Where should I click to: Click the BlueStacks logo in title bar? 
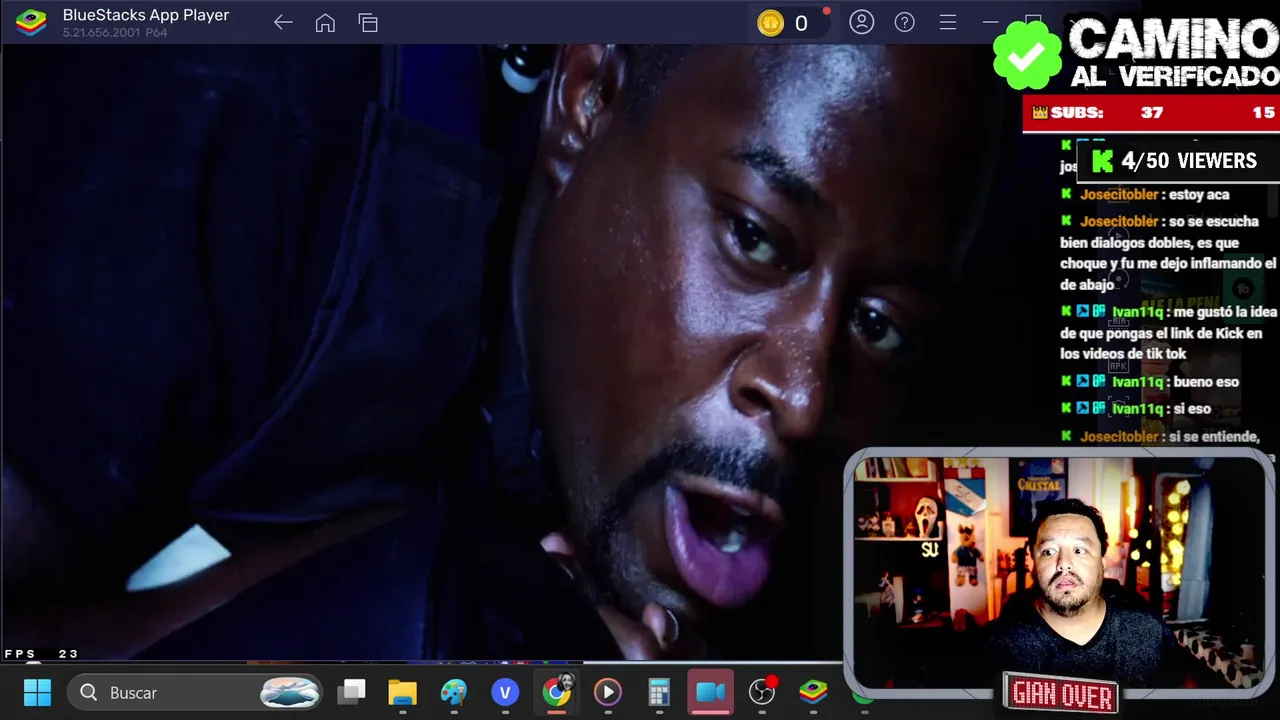point(31,22)
